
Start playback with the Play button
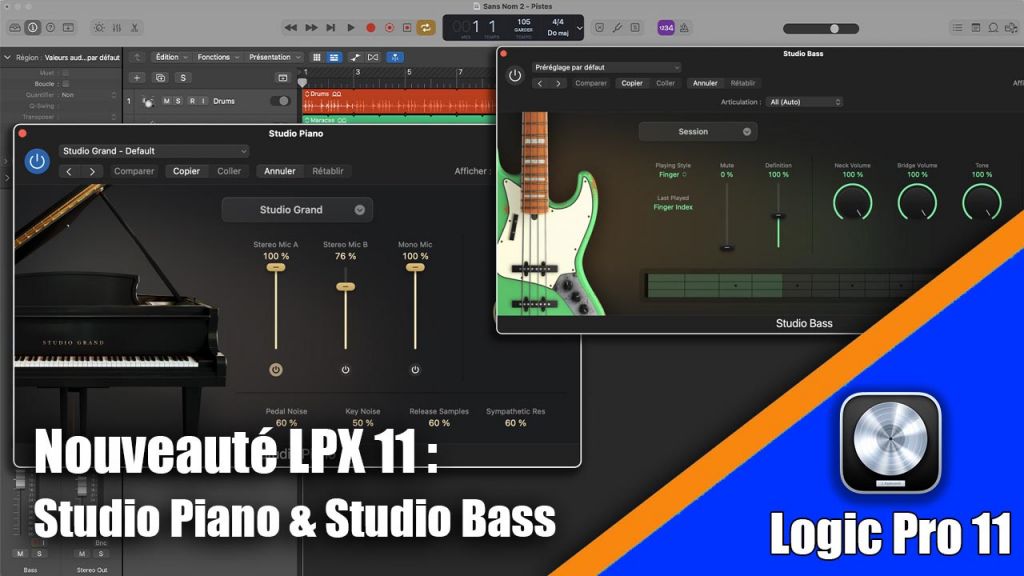(351, 27)
